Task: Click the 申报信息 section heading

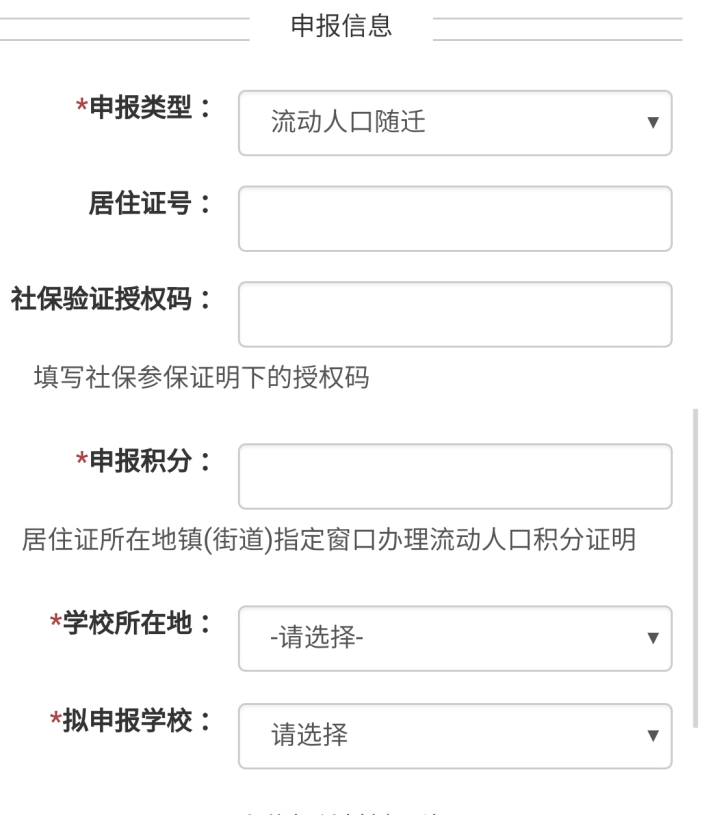Action: tap(341, 25)
